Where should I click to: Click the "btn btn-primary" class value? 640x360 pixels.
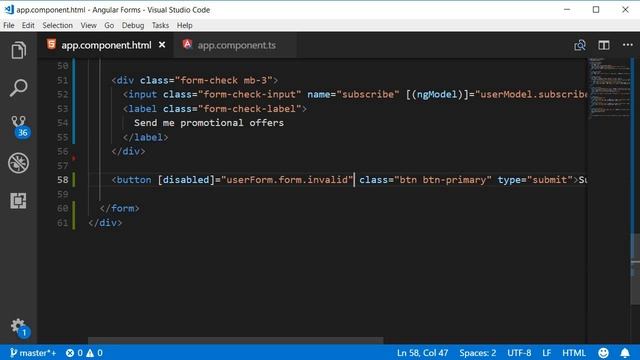click(x=443, y=180)
